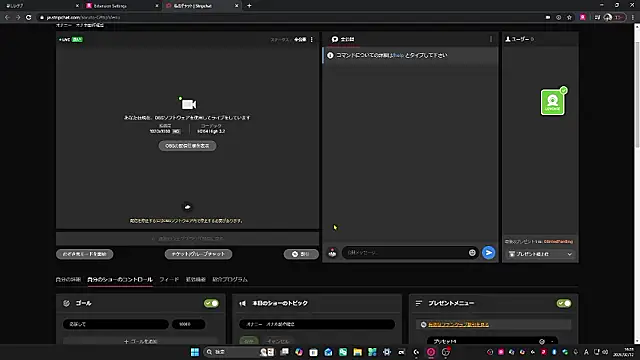This screenshot has height=360, width=640.
Task: Expand the プレゼント dropdown in users panel
Action: pos(540,254)
